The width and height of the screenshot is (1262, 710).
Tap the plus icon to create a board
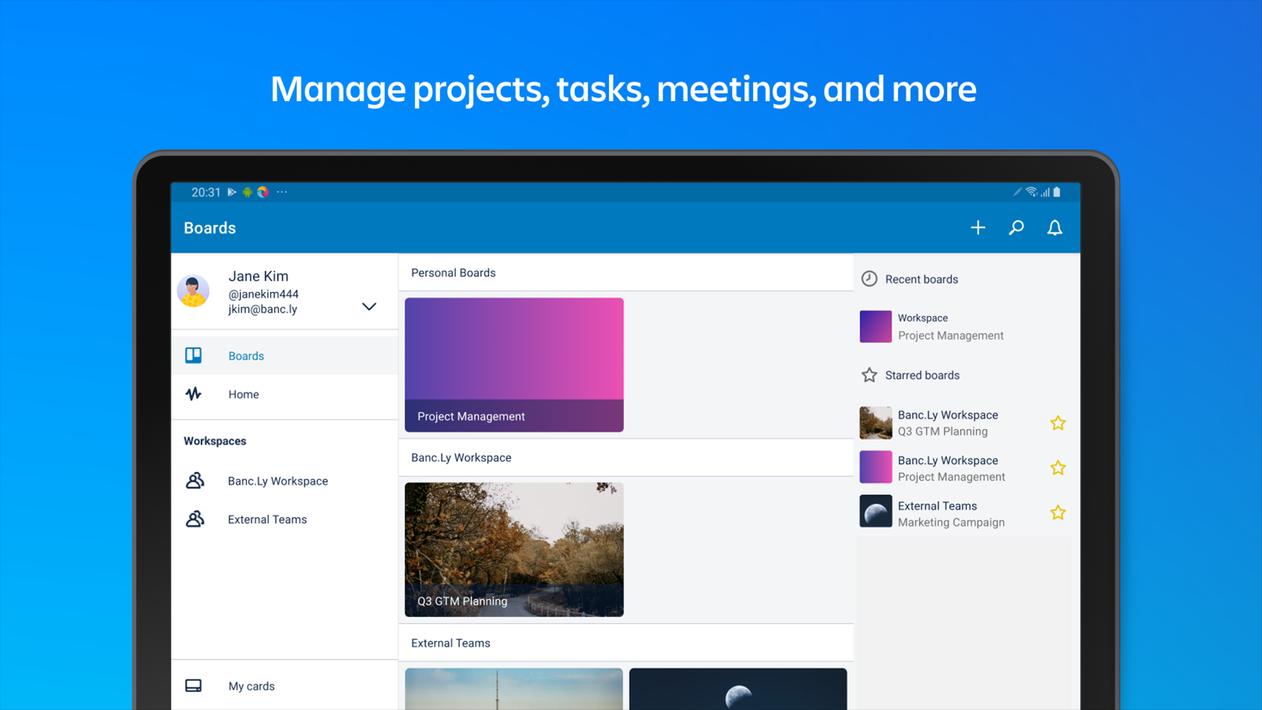click(978, 228)
